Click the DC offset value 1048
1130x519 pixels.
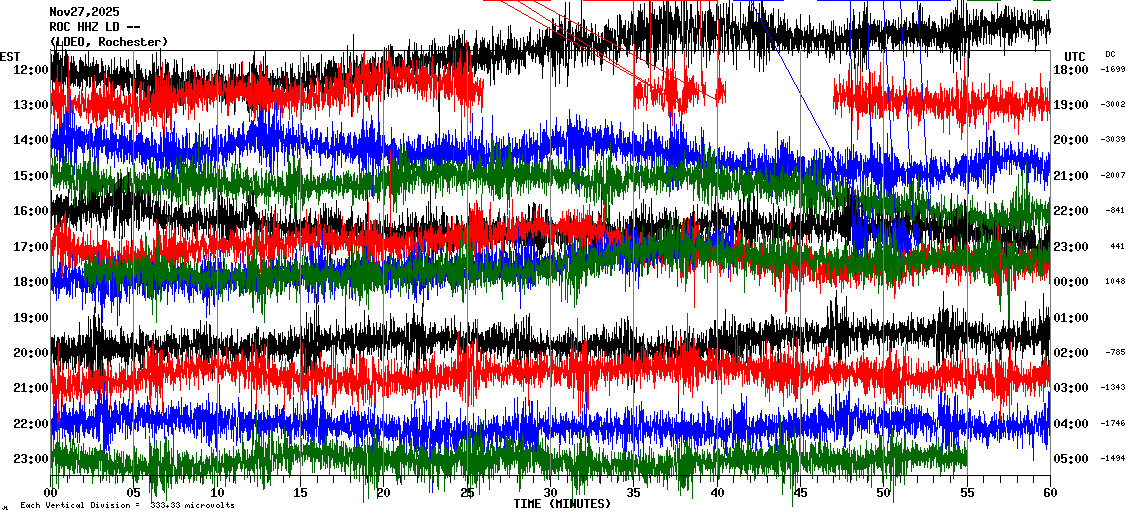click(x=1116, y=282)
